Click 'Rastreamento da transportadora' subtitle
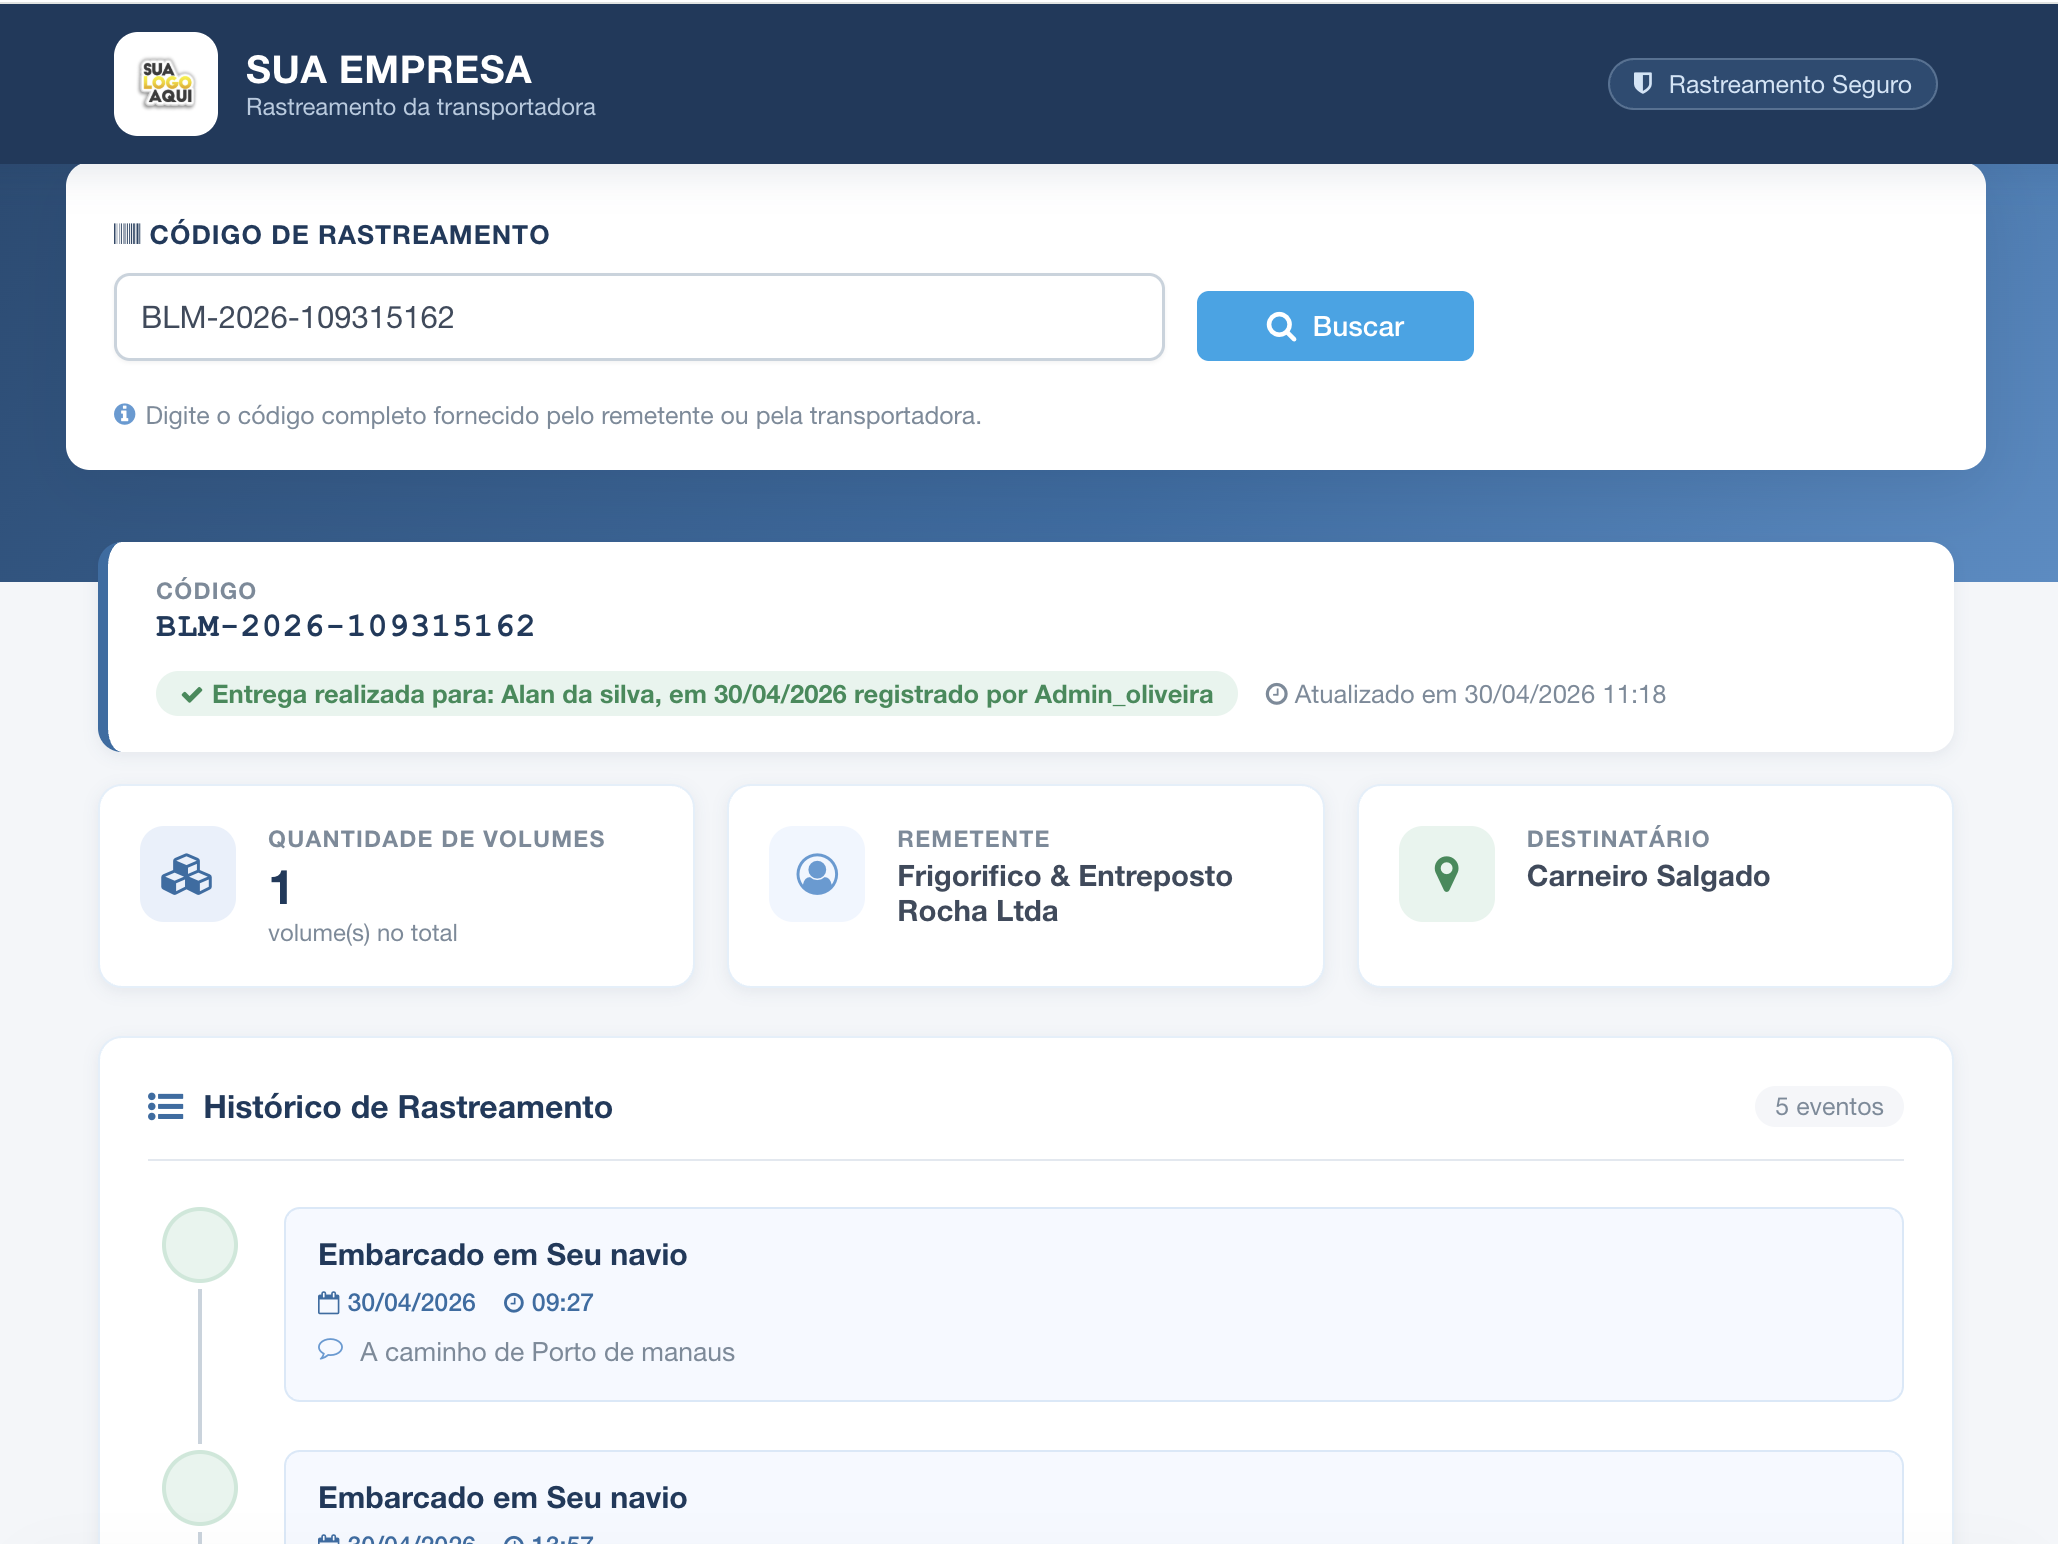Screen dimensions: 2058x1544 click(x=421, y=107)
